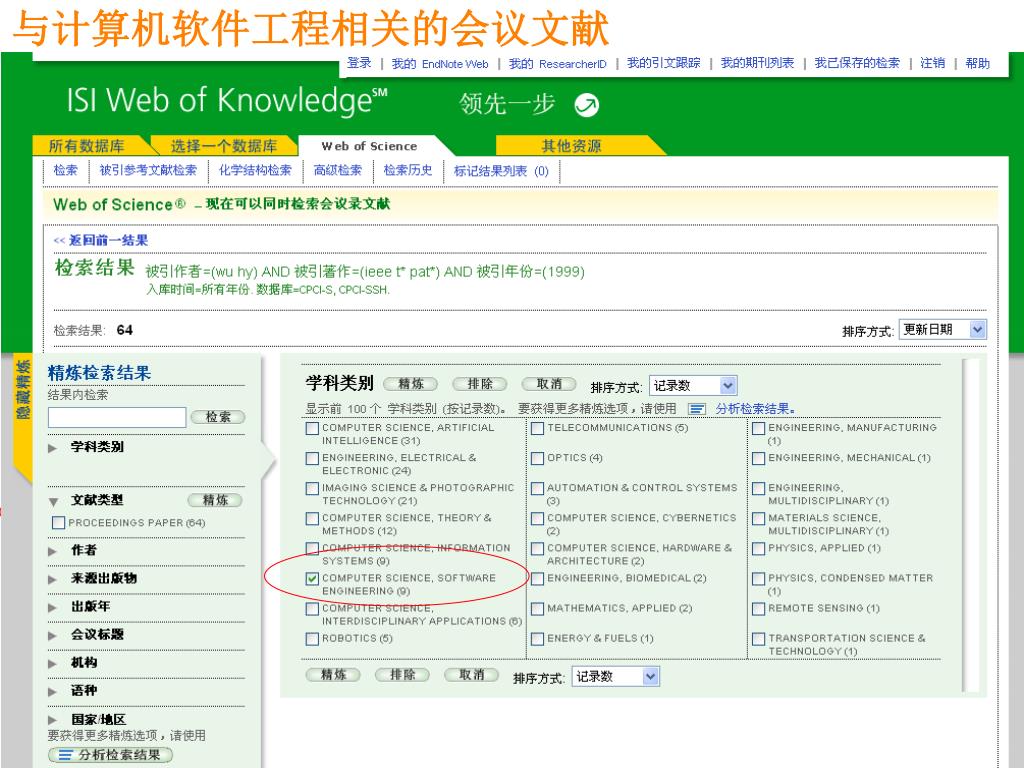This screenshot has width=1024, height=768.
Task: Open the 更新日期 sort dropdown
Action: 942,330
